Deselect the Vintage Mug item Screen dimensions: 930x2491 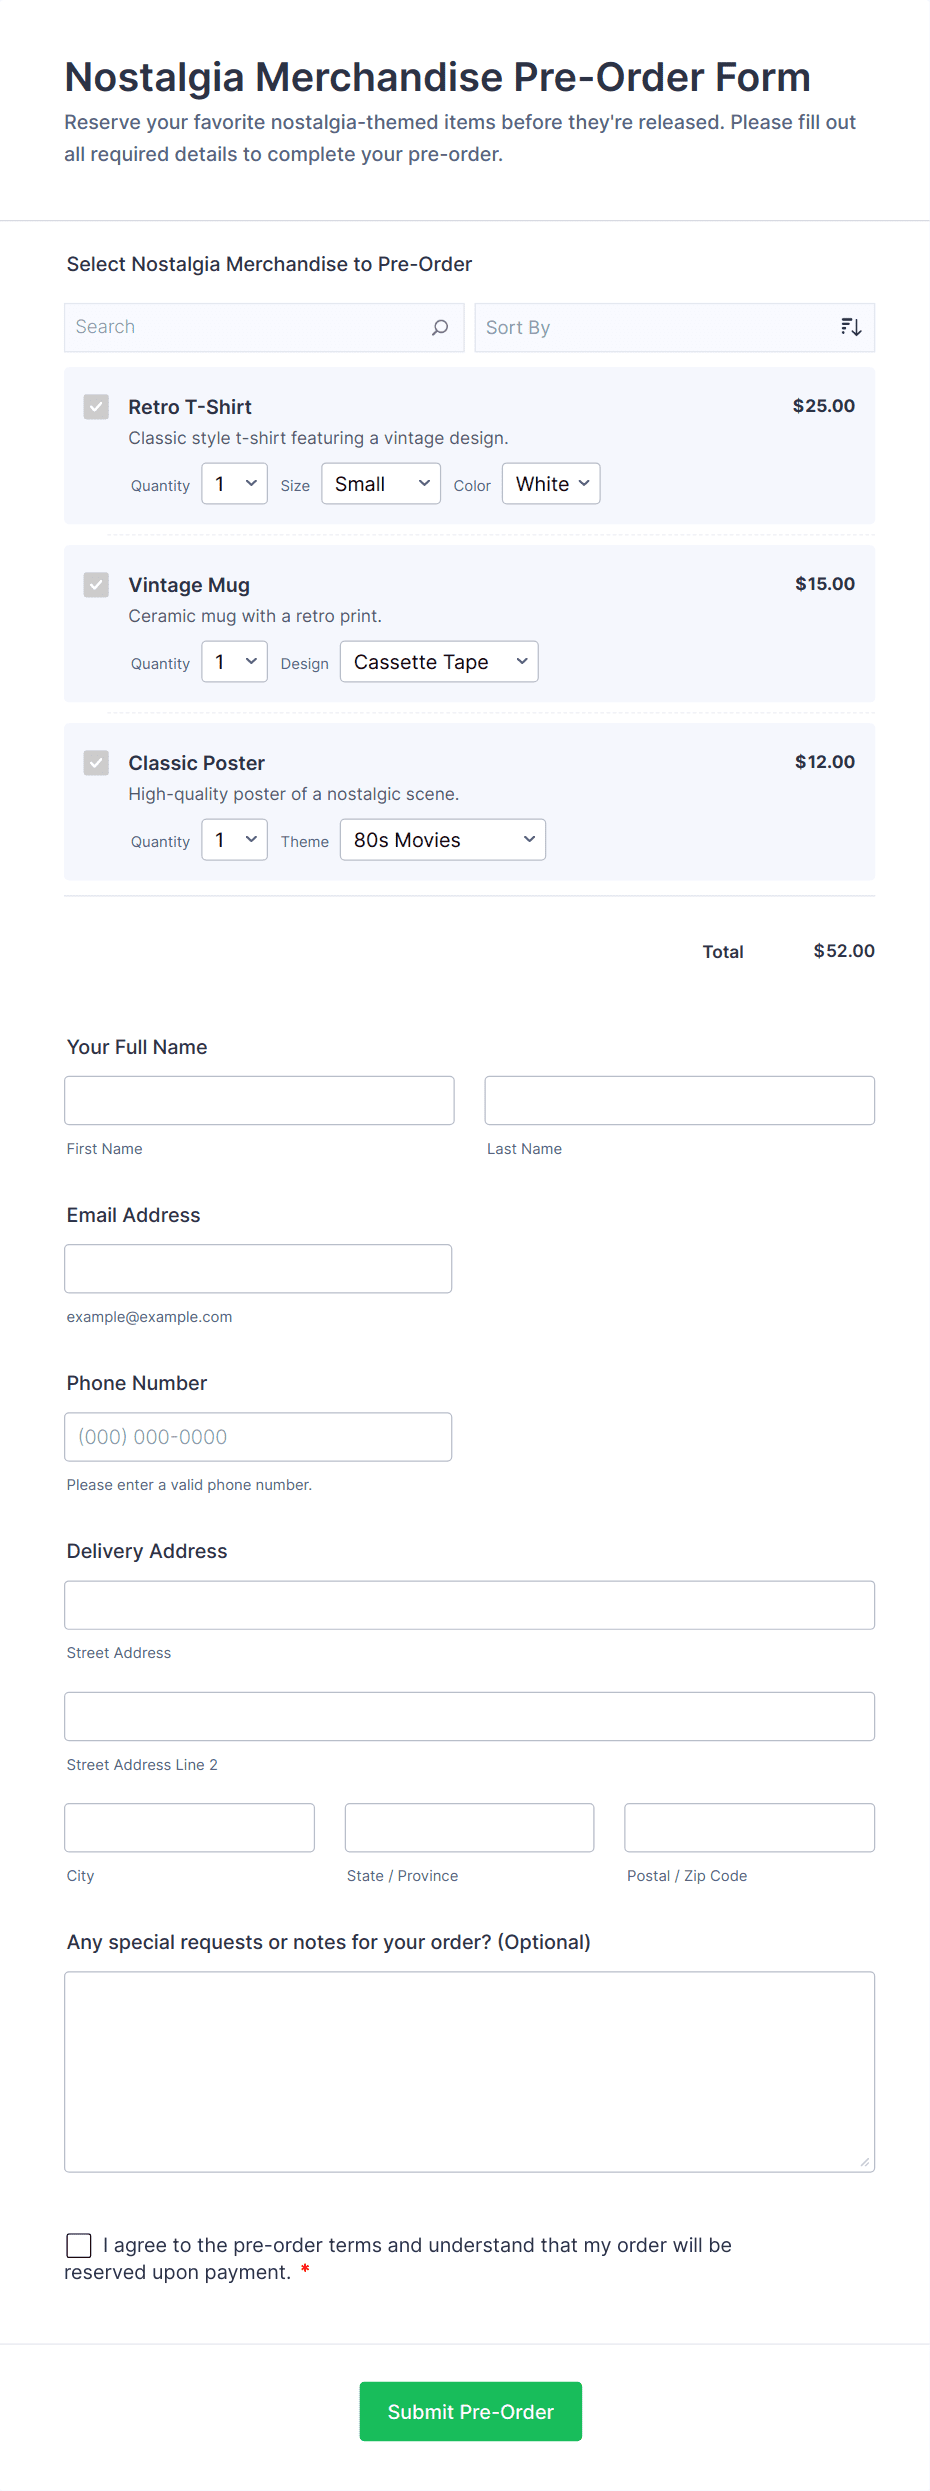(96, 585)
